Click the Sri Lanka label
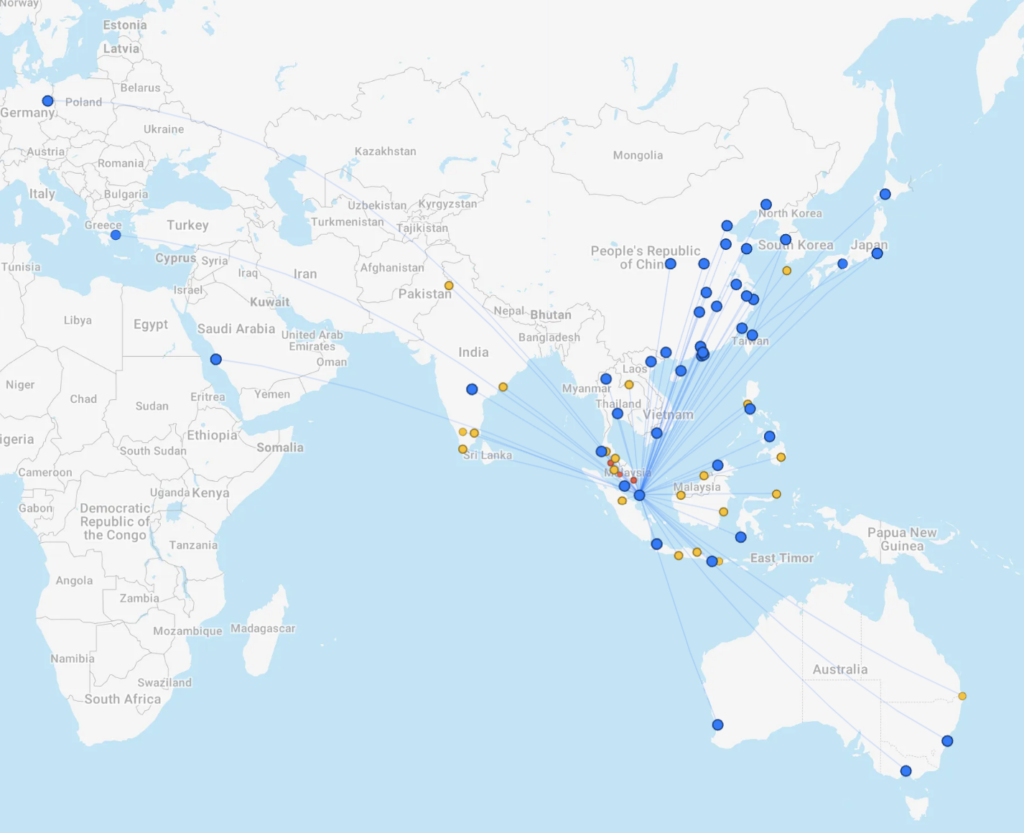This screenshot has height=833, width=1024. pyautogui.click(x=488, y=456)
